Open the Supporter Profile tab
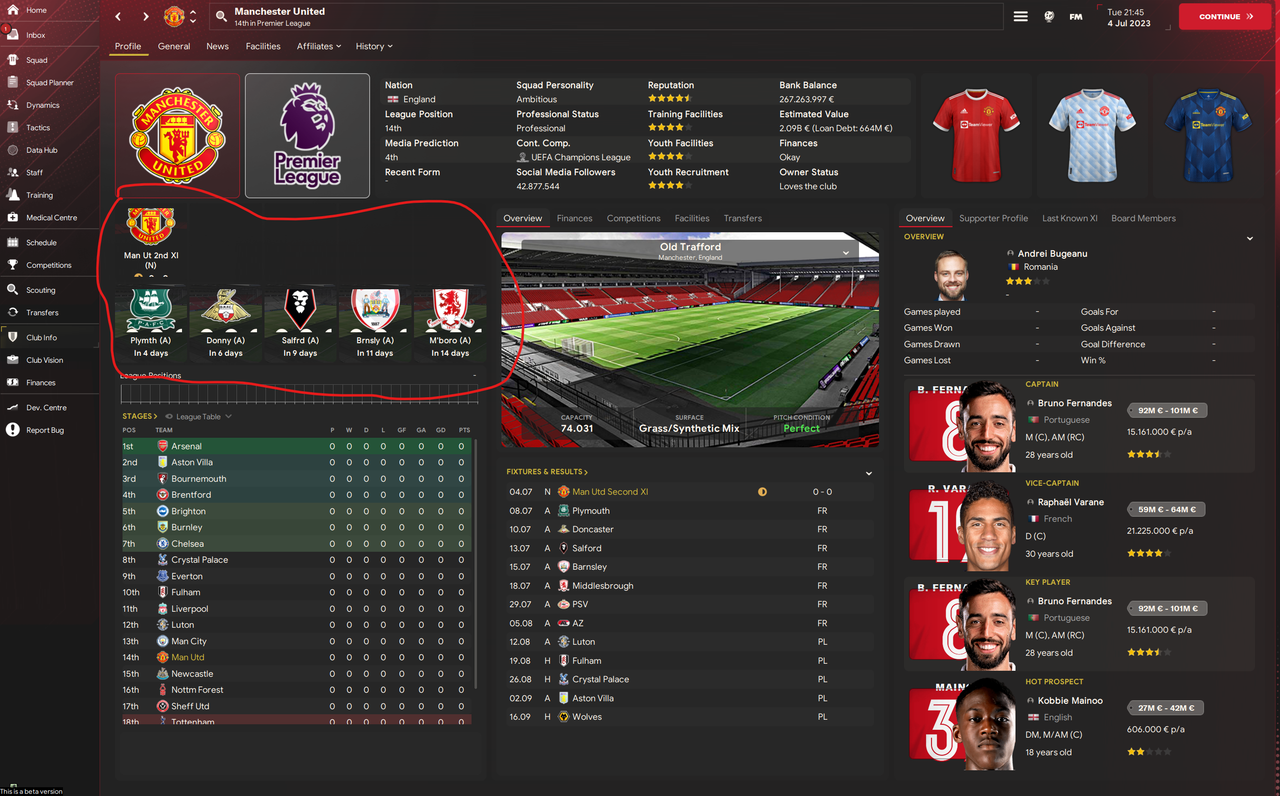Image resolution: width=1280 pixels, height=796 pixels. click(993, 218)
